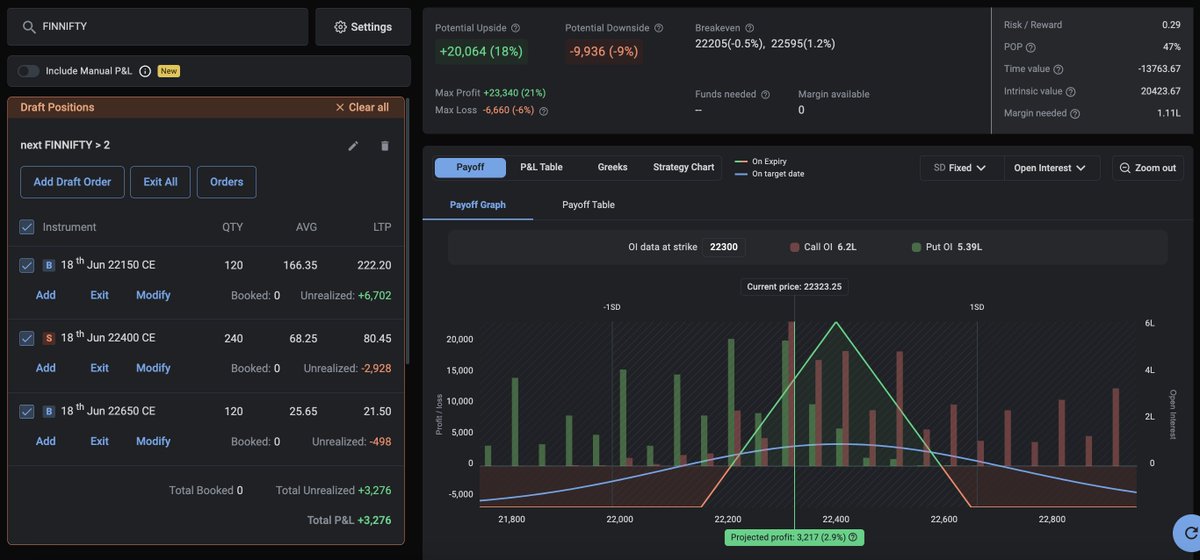Click the Add Draft Order button
Viewport: 1200px width, 560px height.
[x=72, y=182]
